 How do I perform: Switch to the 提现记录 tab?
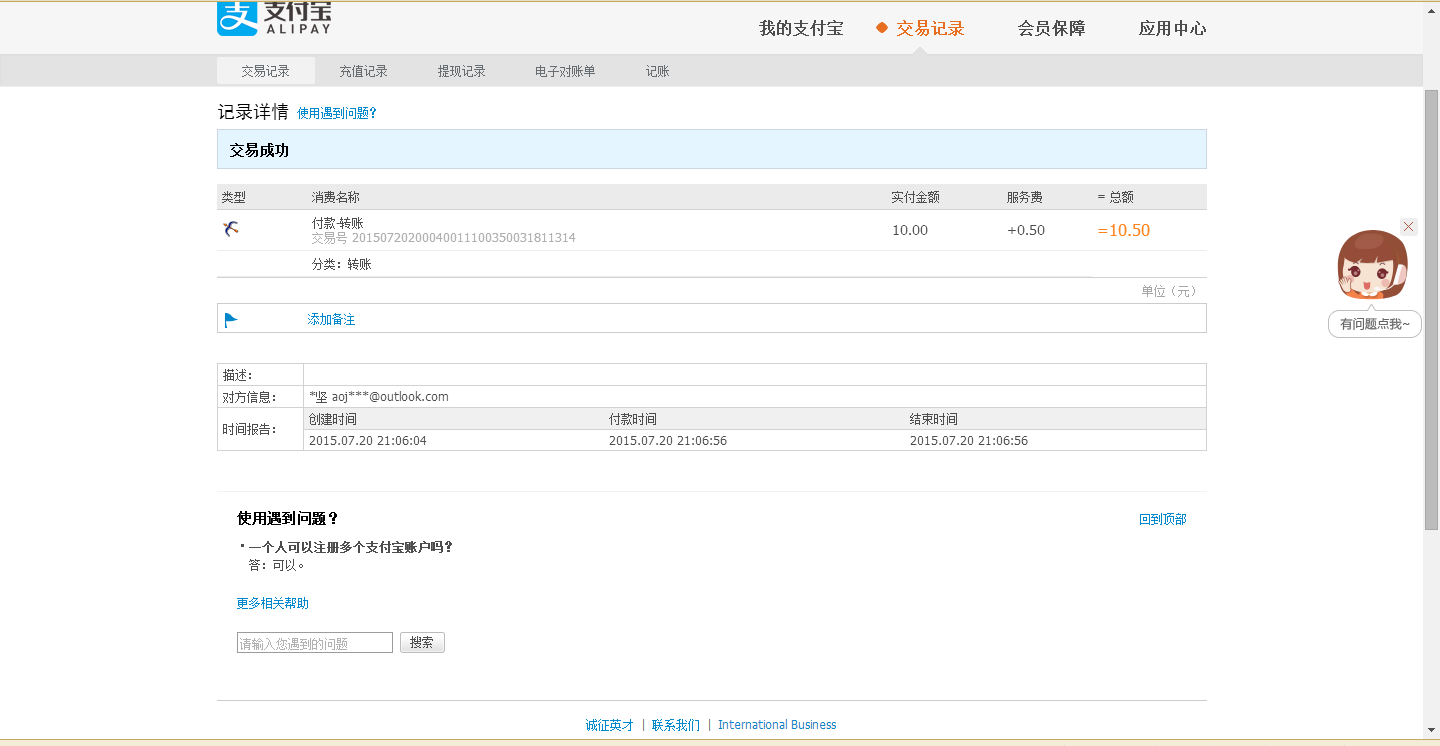(x=461, y=71)
